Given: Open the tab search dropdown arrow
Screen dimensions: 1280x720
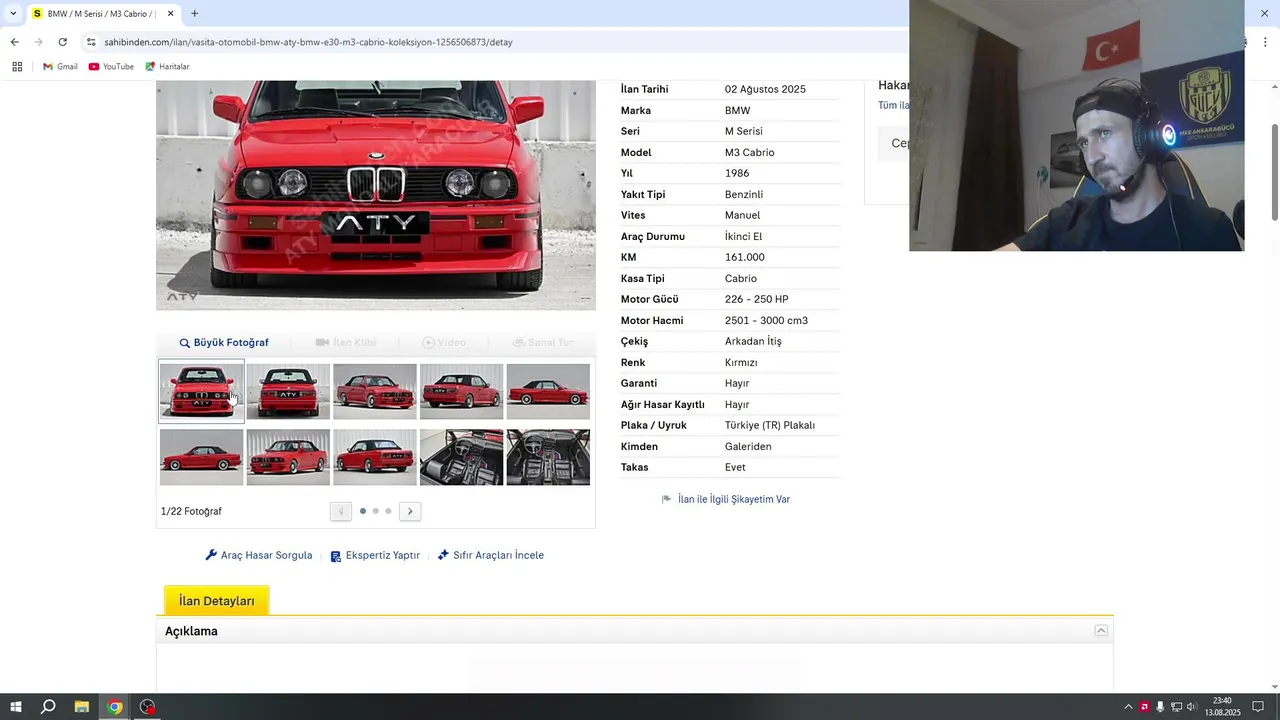Looking at the screenshot, I should (12, 14).
